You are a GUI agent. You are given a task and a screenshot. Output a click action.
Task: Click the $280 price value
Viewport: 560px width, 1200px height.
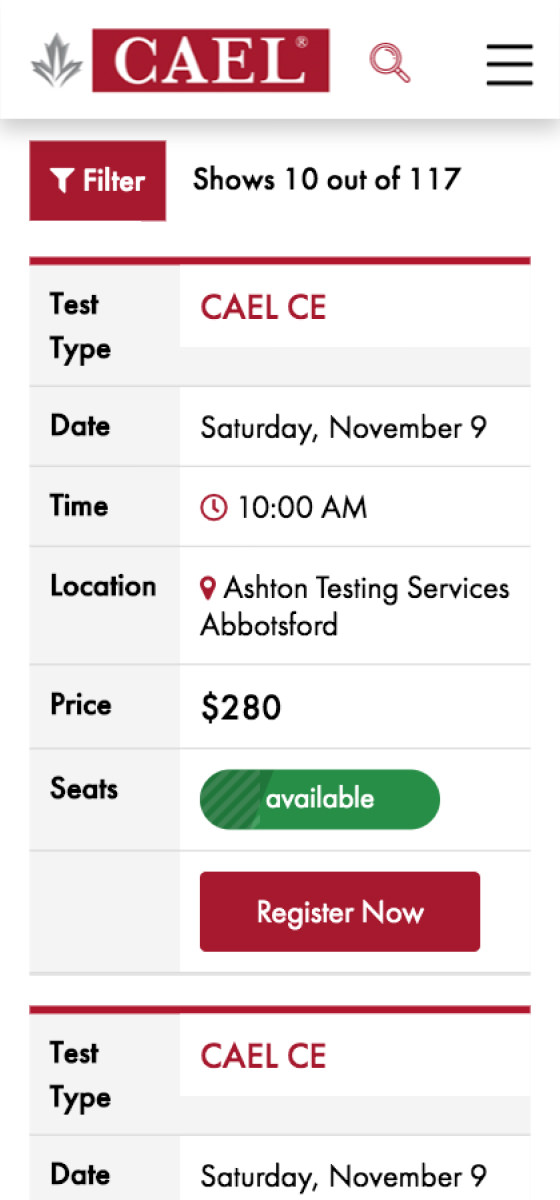pyautogui.click(x=241, y=708)
